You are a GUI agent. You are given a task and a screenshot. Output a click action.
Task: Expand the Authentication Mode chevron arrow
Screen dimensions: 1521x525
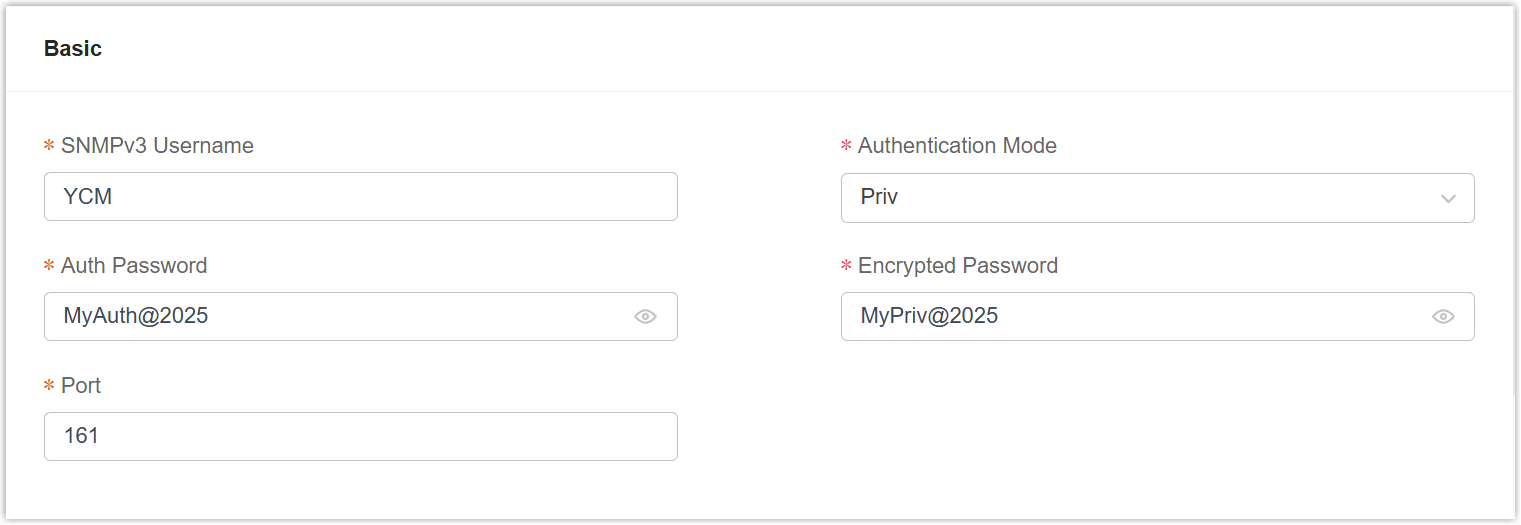pyautogui.click(x=1447, y=198)
